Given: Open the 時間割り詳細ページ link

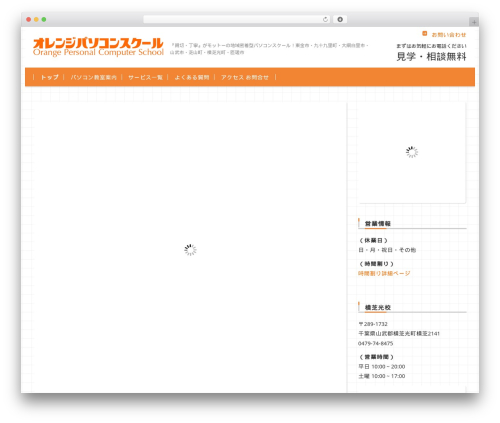Looking at the screenshot, I should pyautogui.click(x=384, y=273).
